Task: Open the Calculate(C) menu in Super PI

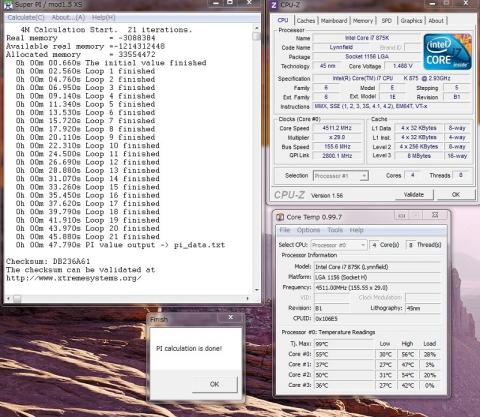Action: point(26,17)
